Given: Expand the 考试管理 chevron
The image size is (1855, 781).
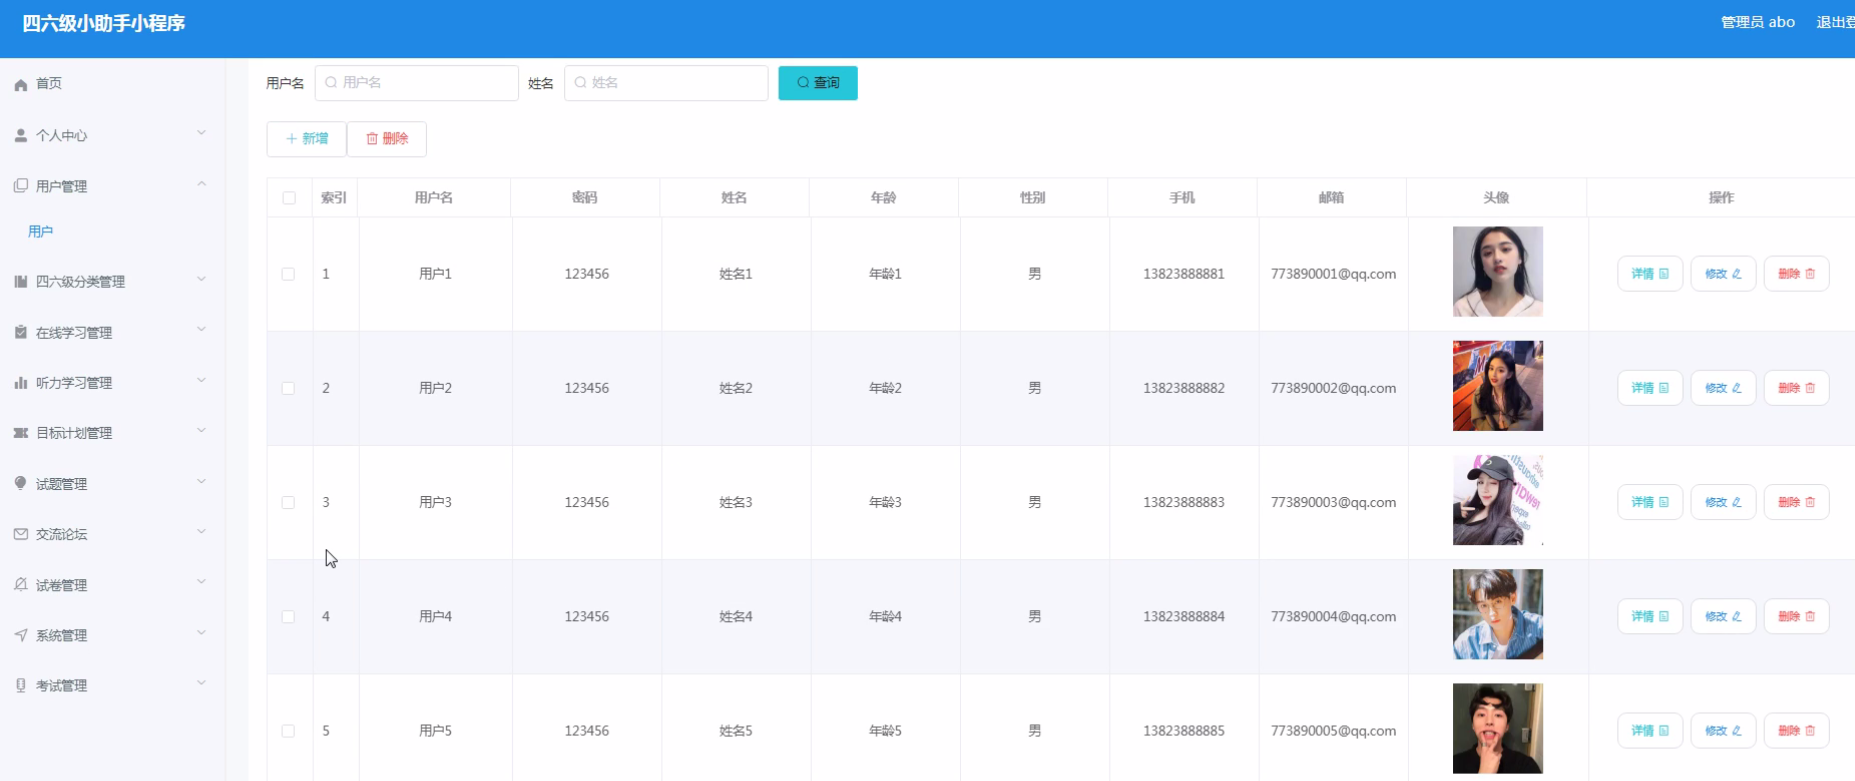Looking at the screenshot, I should [202, 683].
